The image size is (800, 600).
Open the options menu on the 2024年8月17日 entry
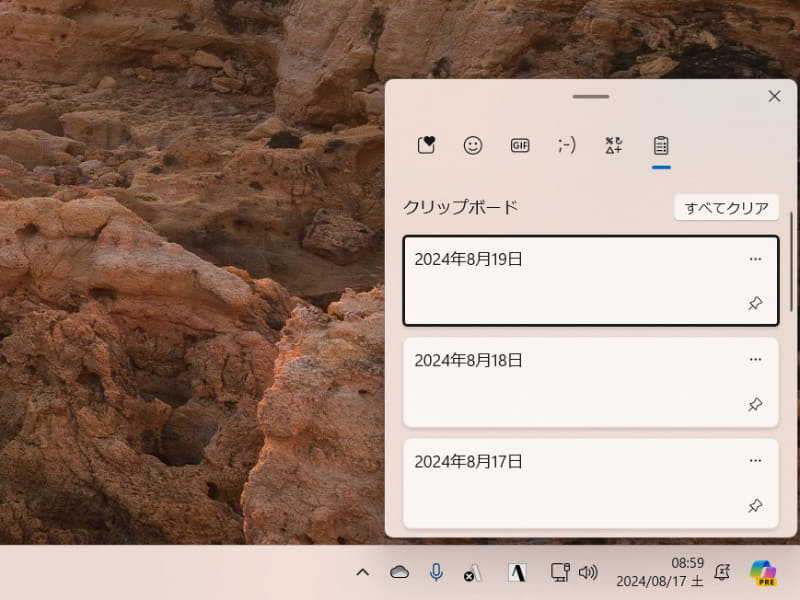pyautogui.click(x=756, y=460)
